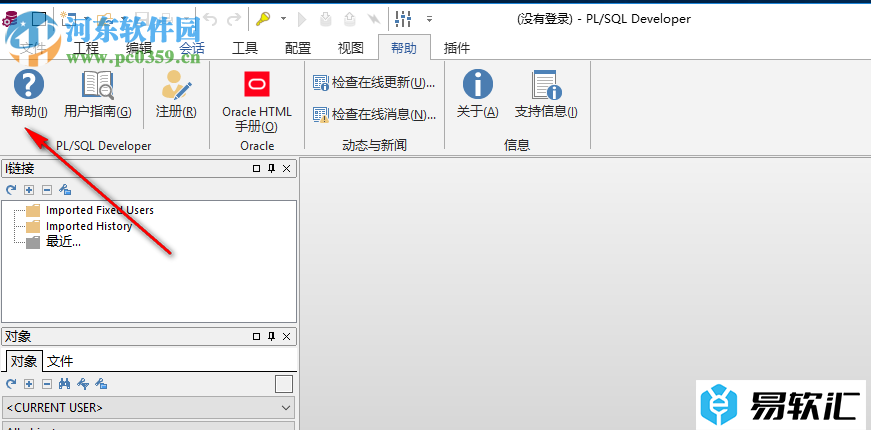Screen dimensions: 871x430
Task: Open the quick access toolbar customize arrow
Action: (429, 19)
